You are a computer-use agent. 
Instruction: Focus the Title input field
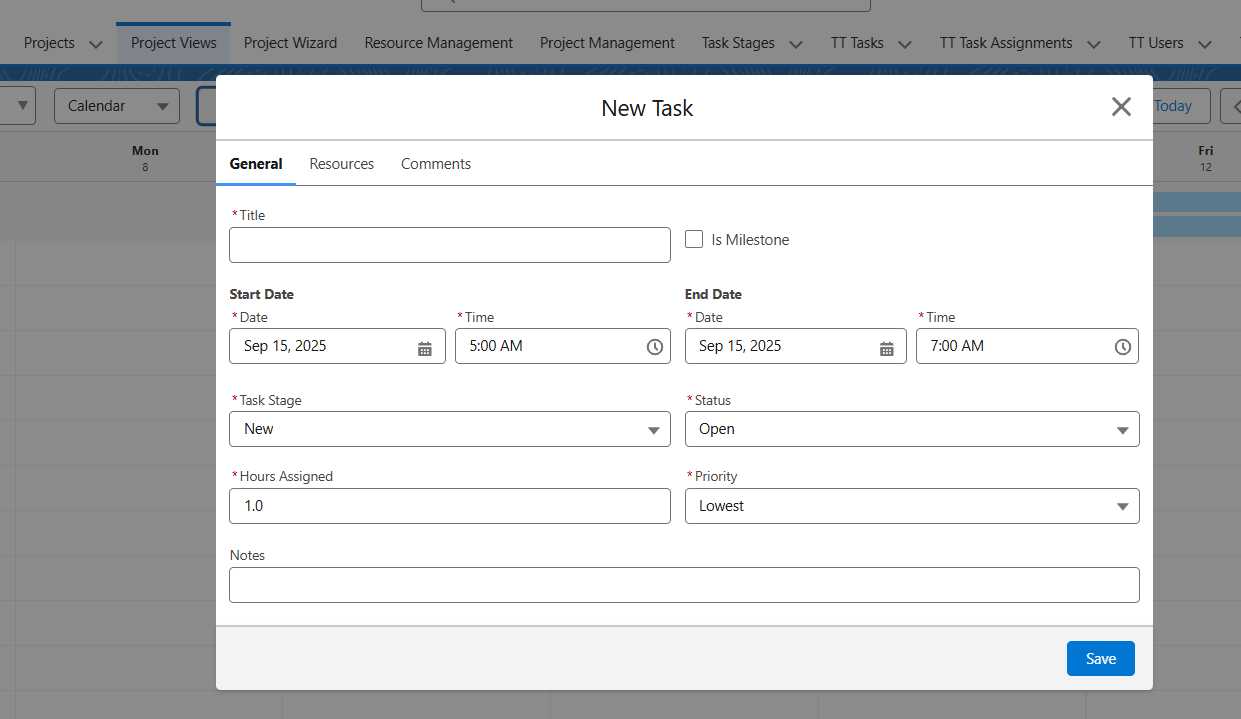click(x=450, y=245)
